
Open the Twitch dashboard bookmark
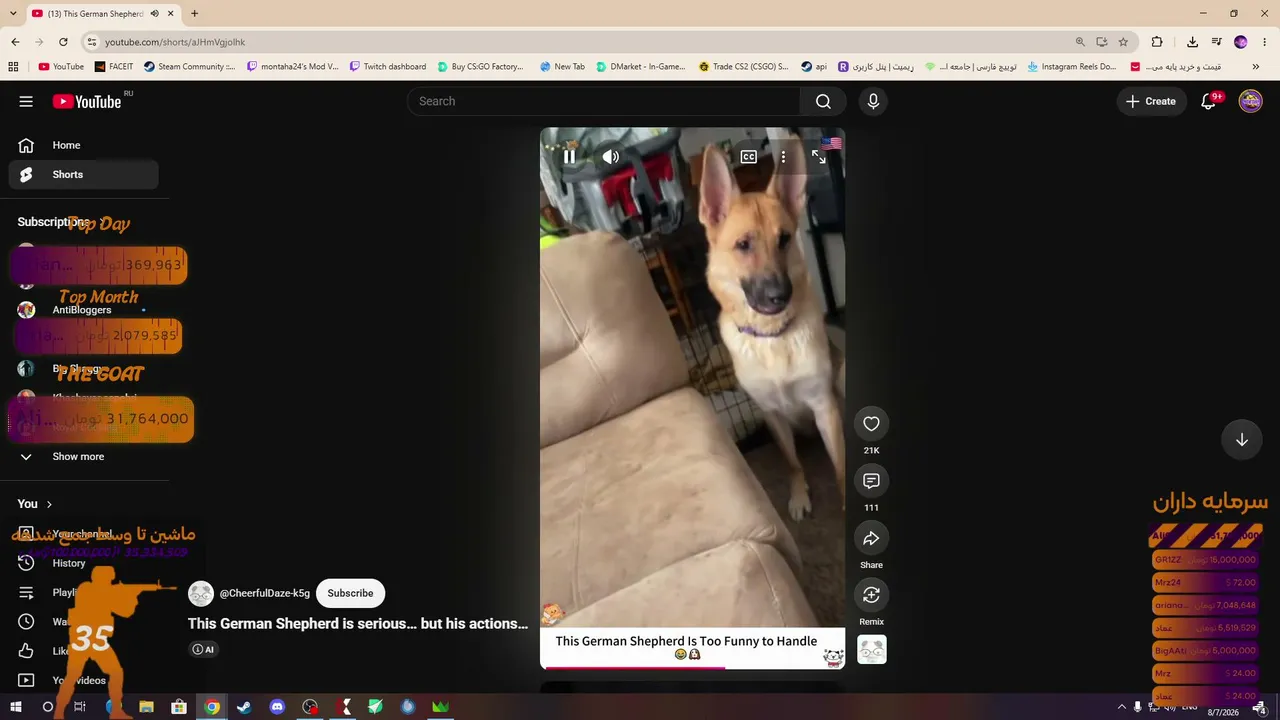pos(387,67)
